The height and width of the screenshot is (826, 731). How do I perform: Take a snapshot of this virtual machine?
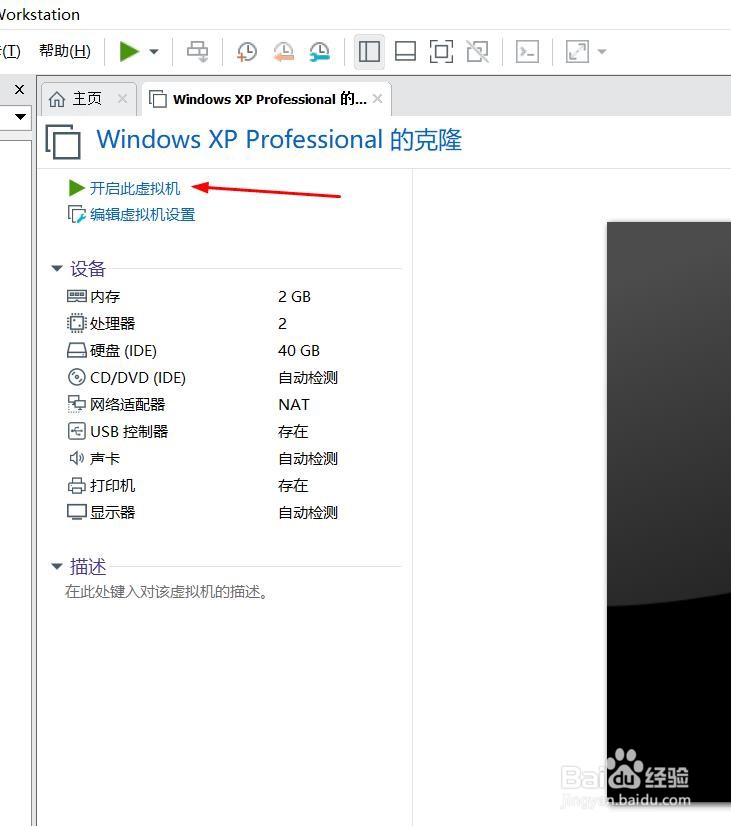click(246, 52)
